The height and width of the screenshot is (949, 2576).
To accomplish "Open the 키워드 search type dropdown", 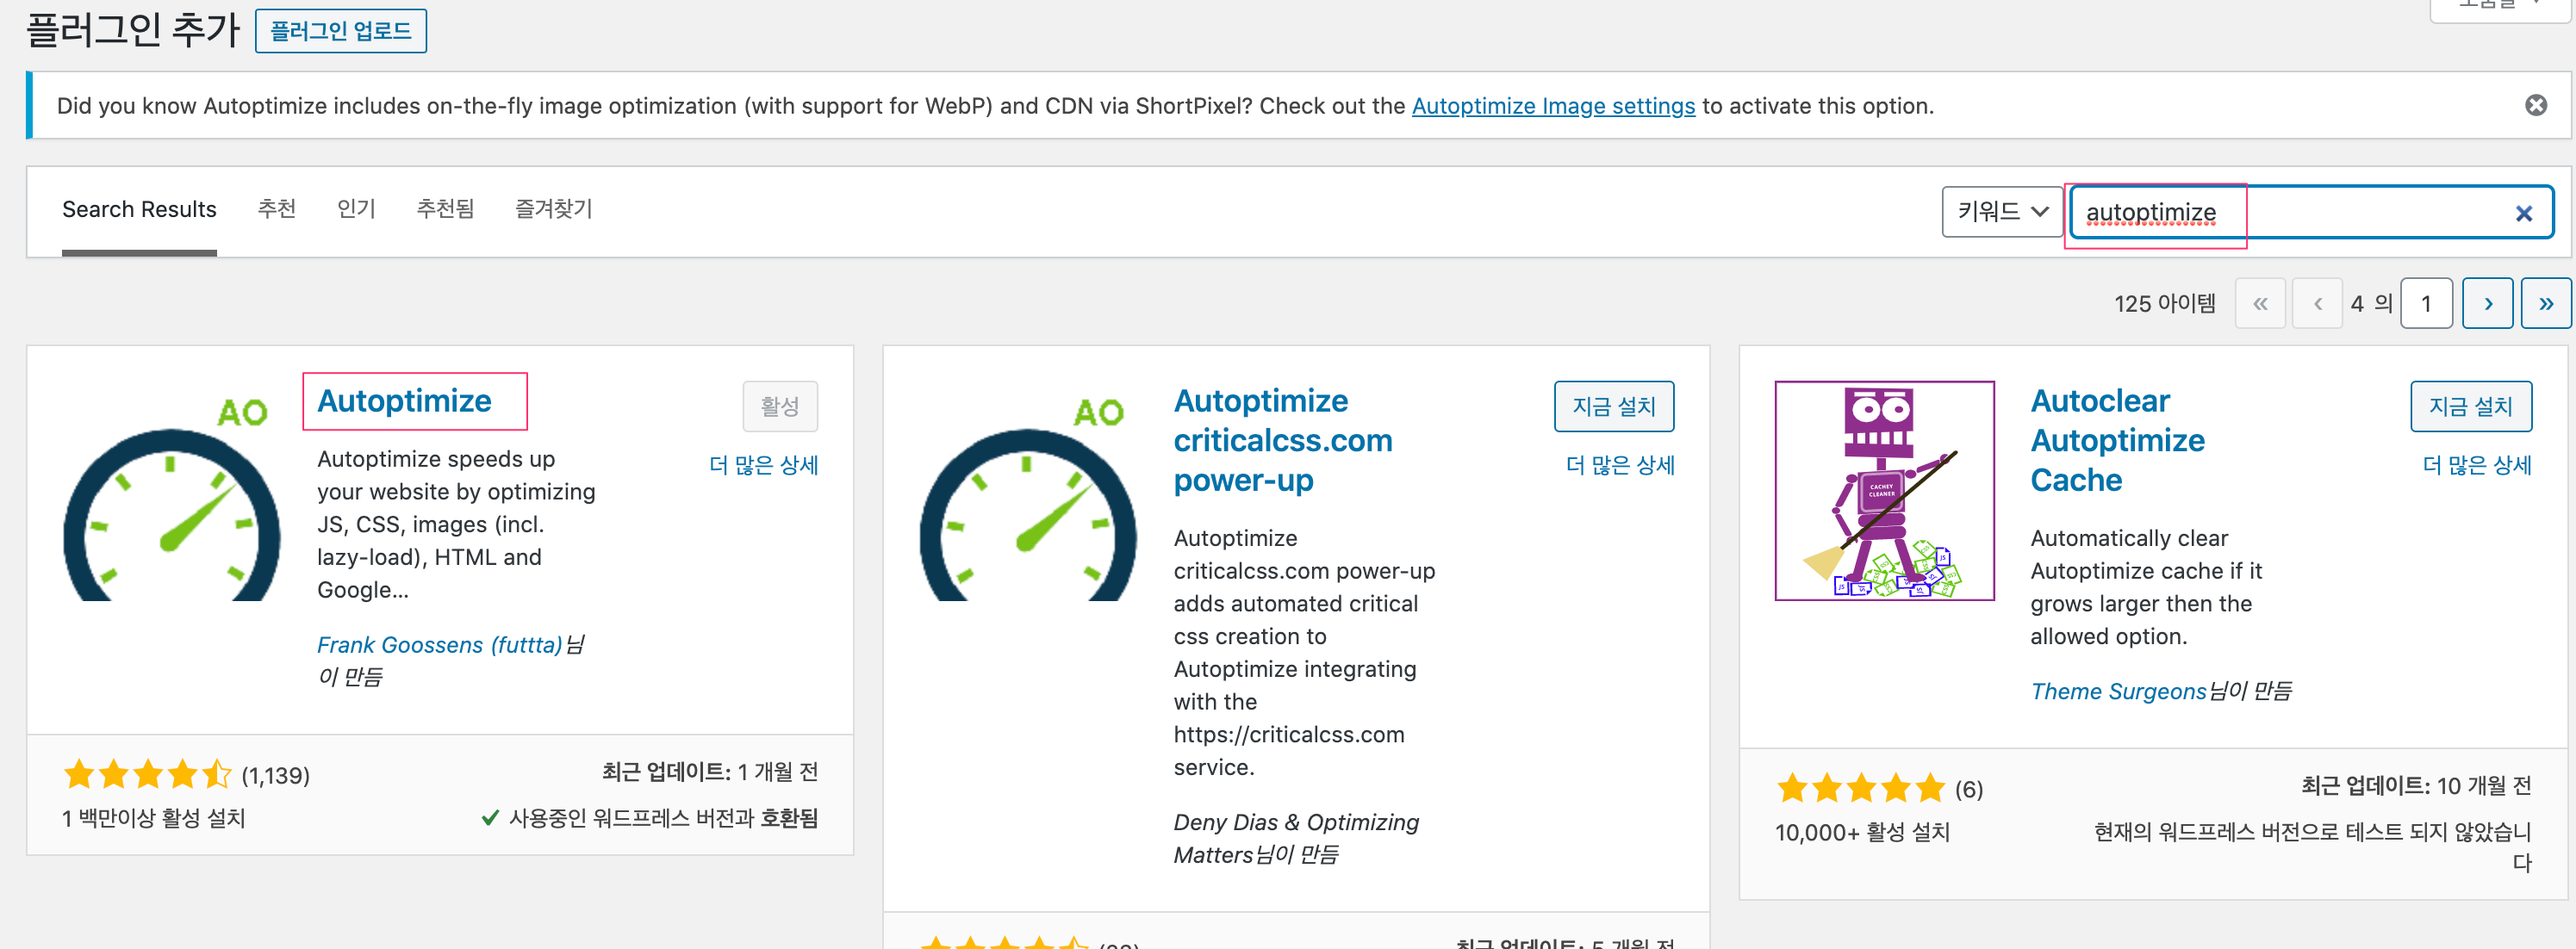I will coord(2002,211).
